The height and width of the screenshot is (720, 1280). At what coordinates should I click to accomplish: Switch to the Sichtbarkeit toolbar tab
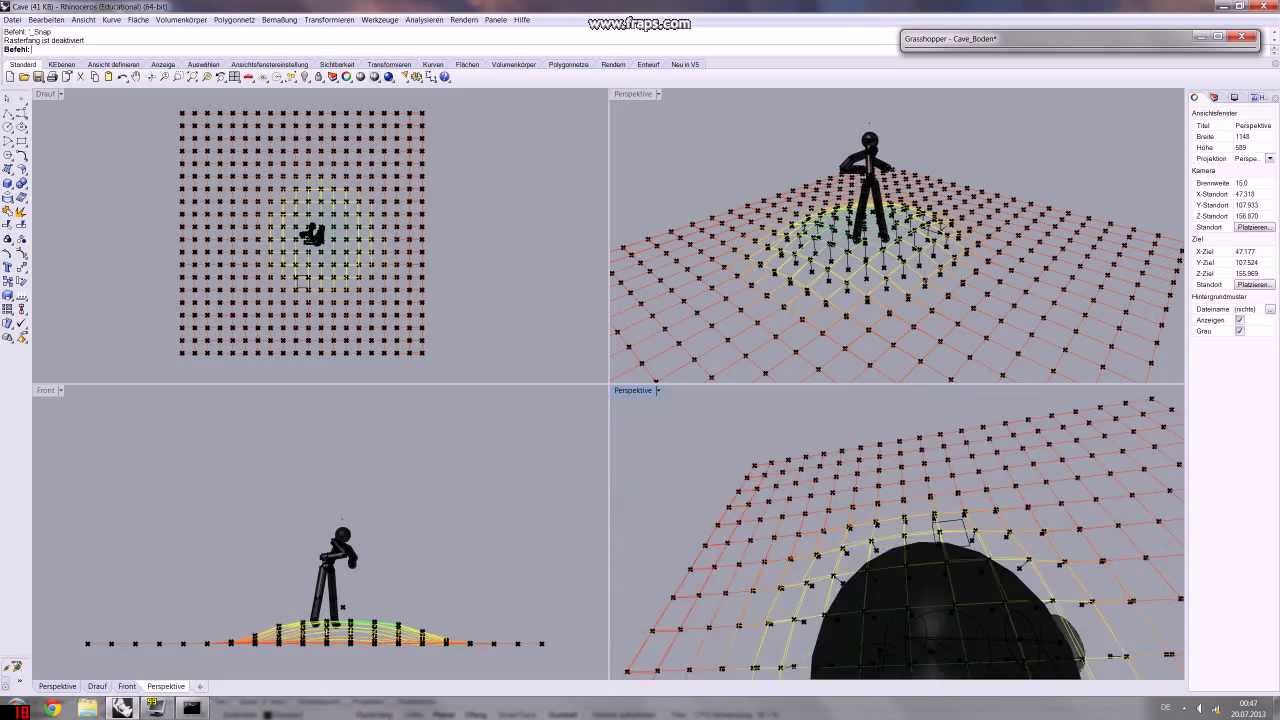point(337,64)
